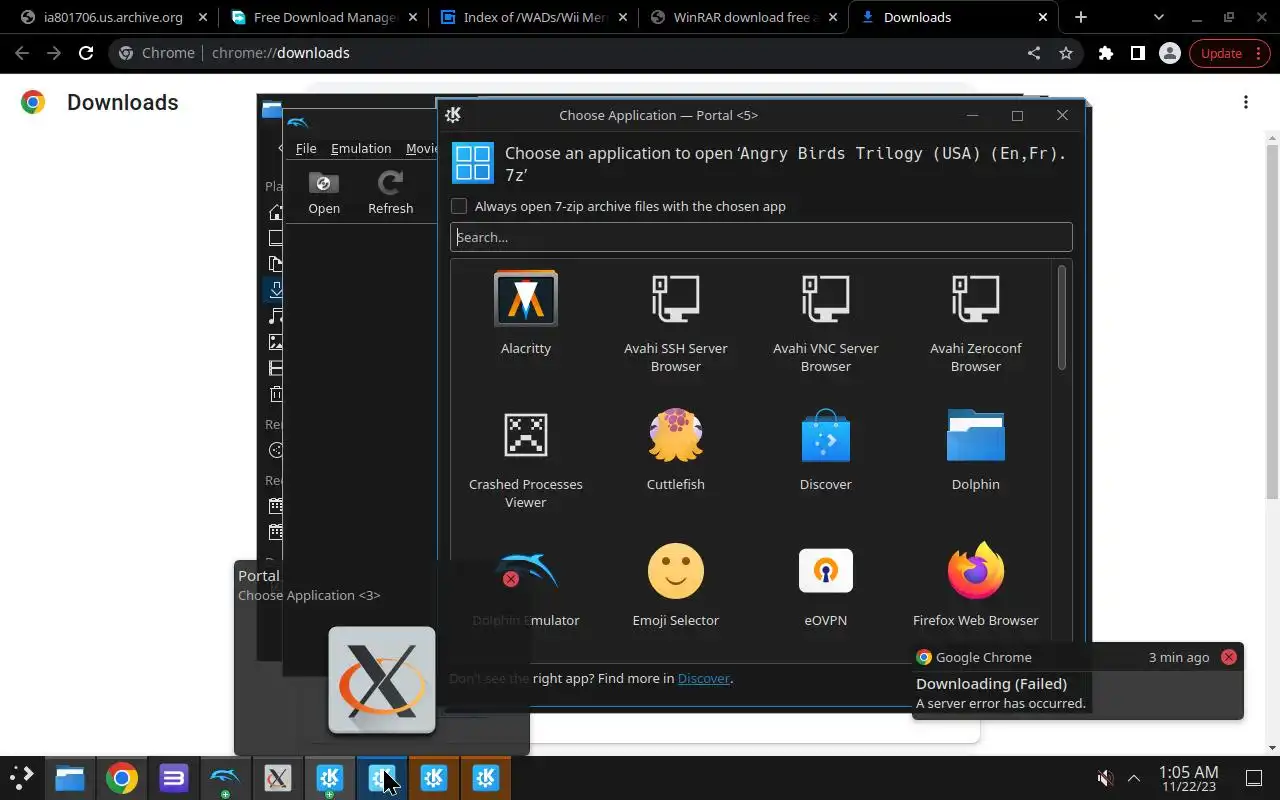
Task: Click the Music place in Dolphin sidebar
Action: (276, 316)
